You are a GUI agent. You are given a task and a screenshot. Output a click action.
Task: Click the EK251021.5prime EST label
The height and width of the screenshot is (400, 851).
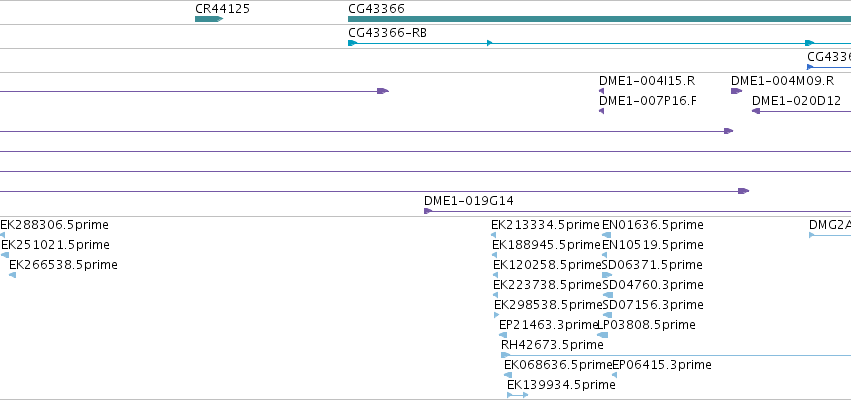point(55,245)
